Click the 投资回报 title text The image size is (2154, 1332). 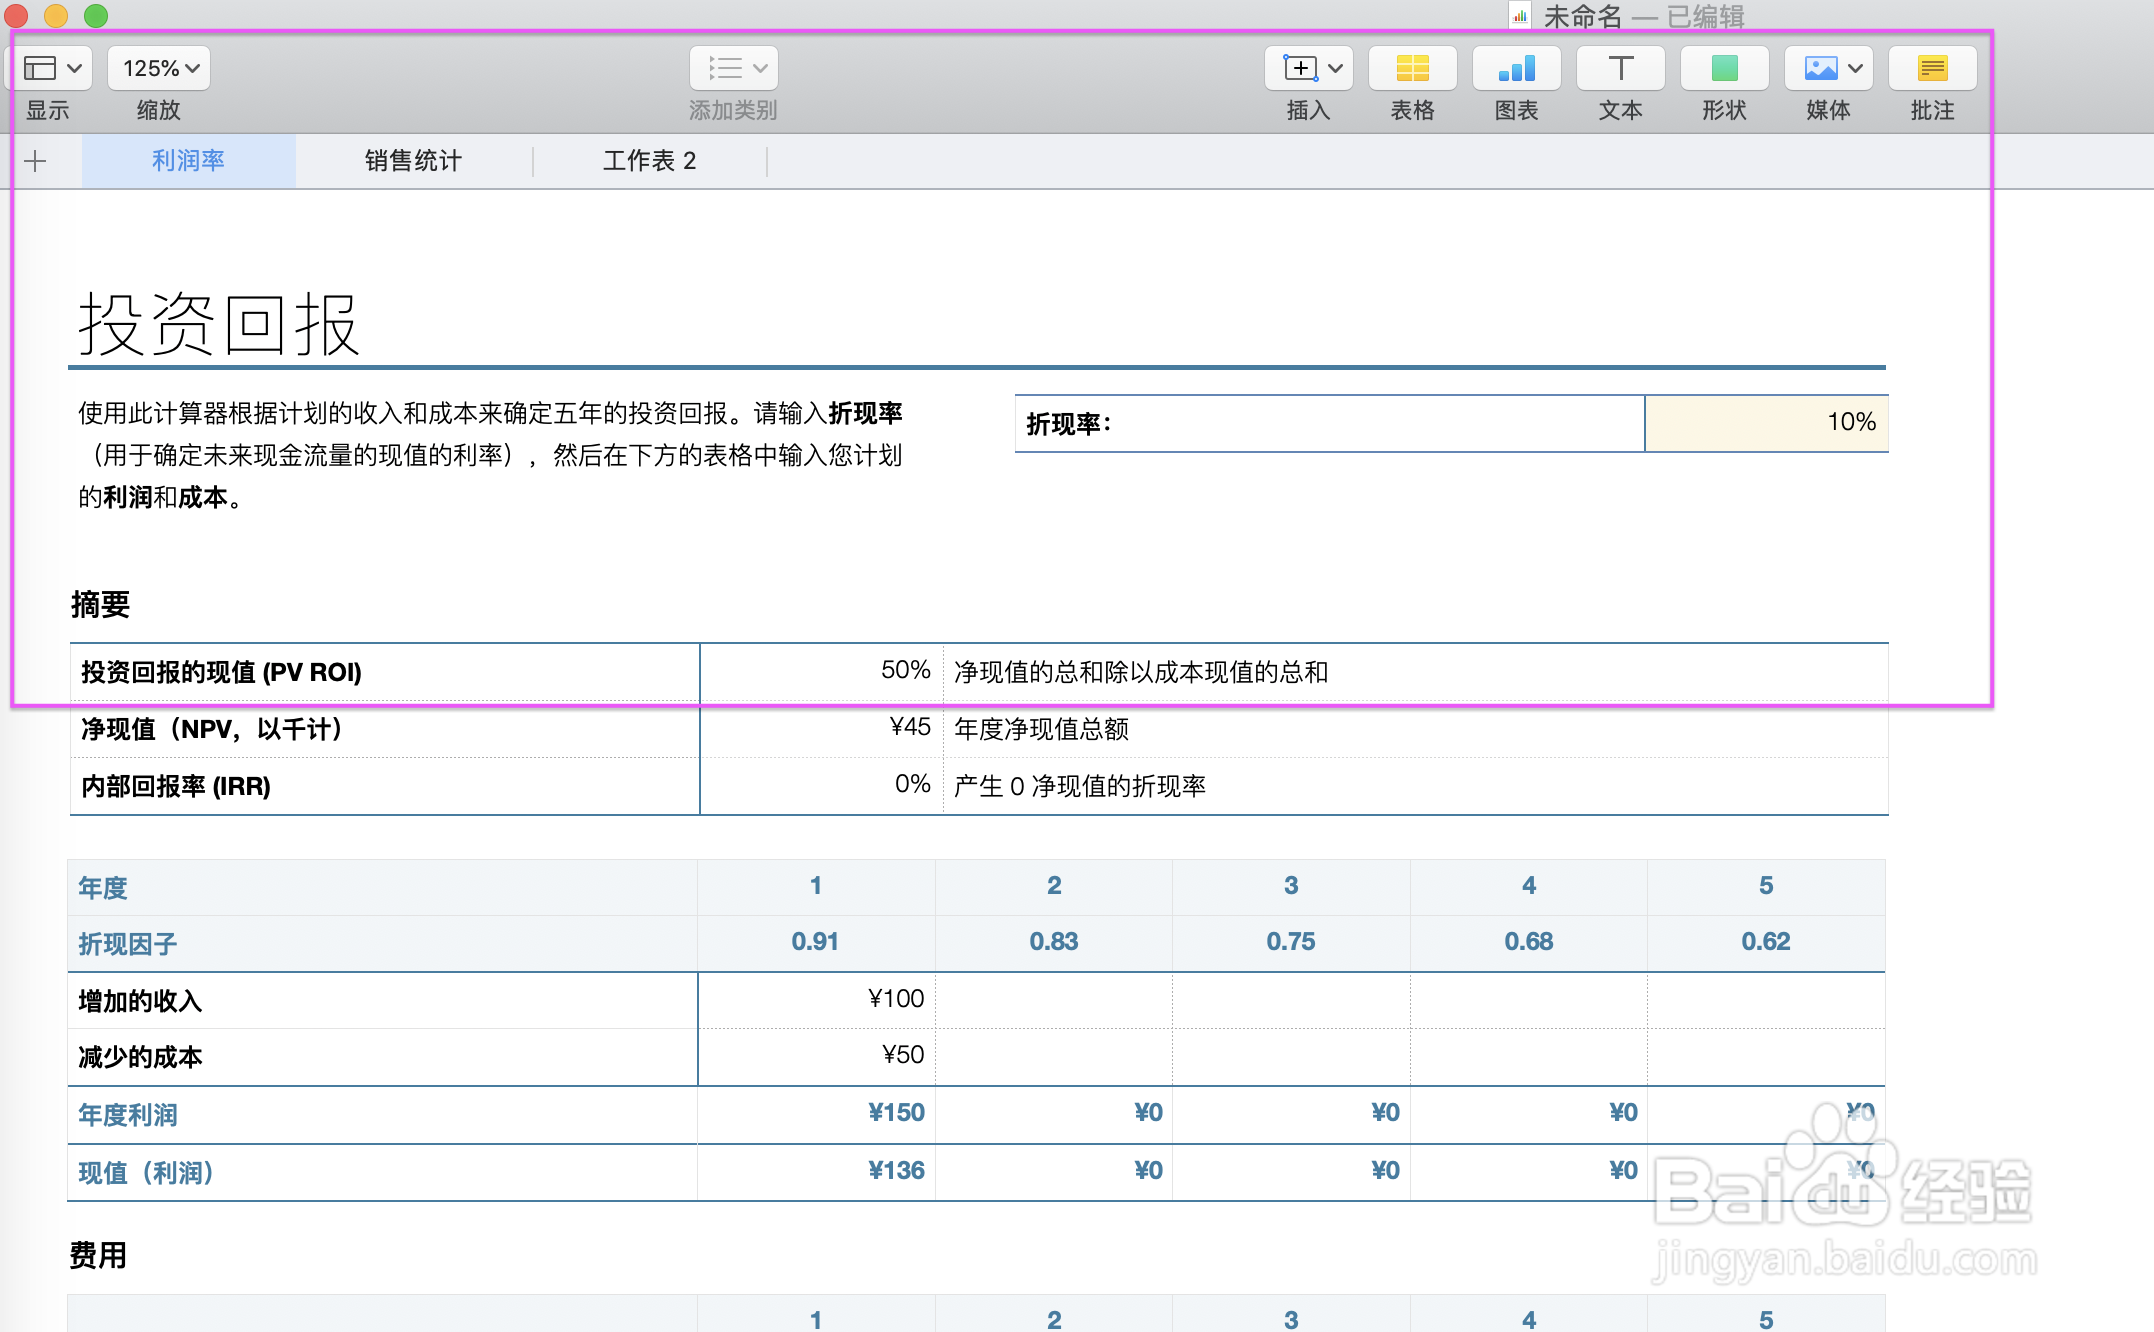(x=218, y=324)
